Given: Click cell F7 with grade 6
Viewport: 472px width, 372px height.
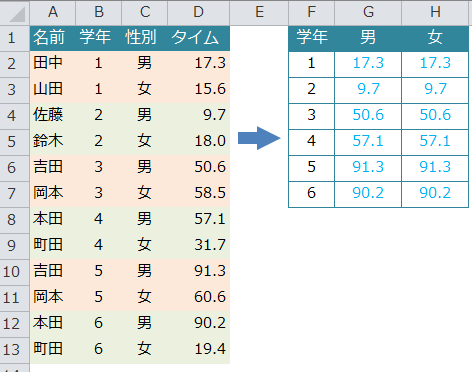Looking at the screenshot, I should (x=311, y=193).
